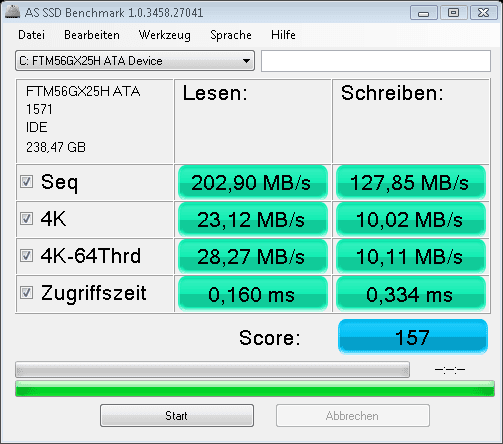Image resolution: width=503 pixels, height=444 pixels.
Task: Uncheck the 4K test checkbox
Action: [x=26, y=219]
